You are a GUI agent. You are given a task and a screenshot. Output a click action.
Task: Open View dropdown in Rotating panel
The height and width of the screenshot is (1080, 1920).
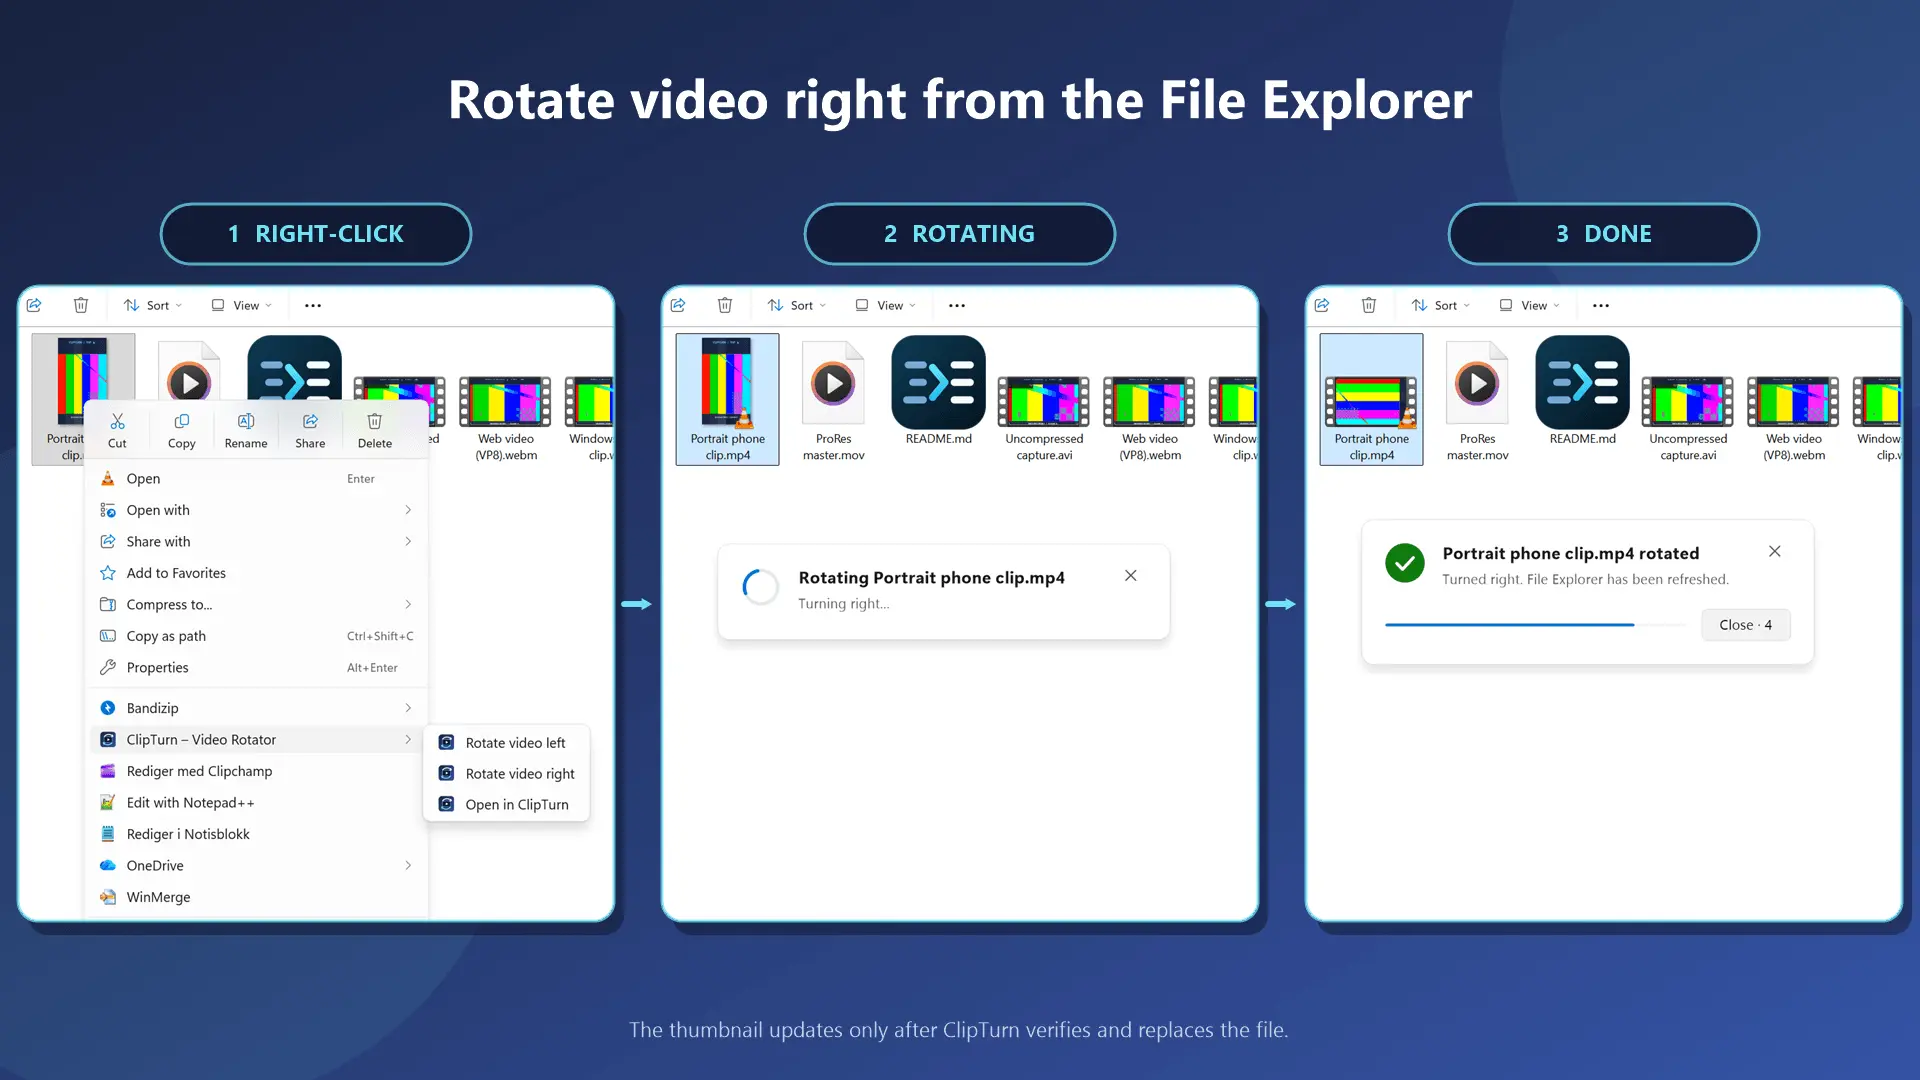pos(885,305)
